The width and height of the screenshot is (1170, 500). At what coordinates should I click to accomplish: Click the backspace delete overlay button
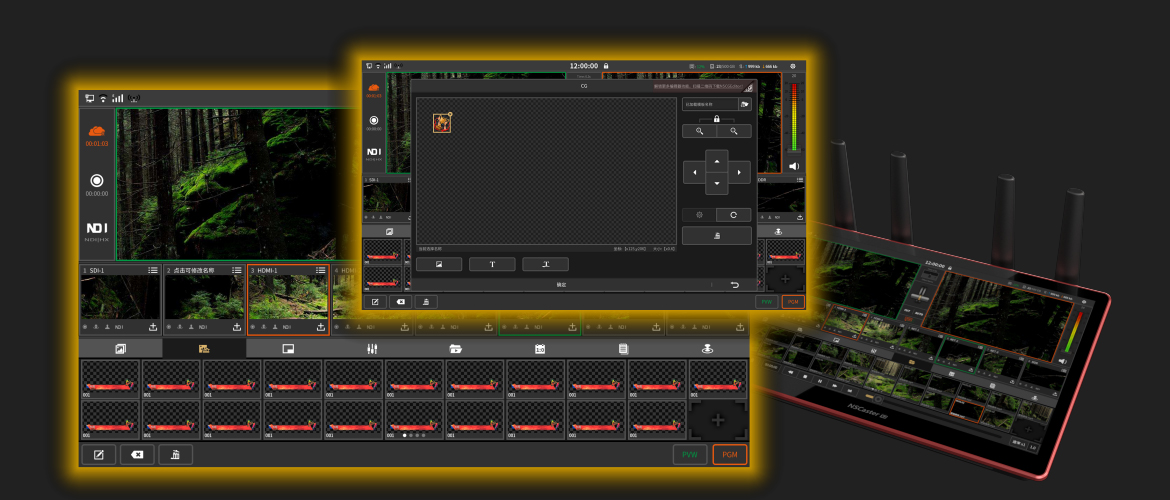[x=137, y=455]
